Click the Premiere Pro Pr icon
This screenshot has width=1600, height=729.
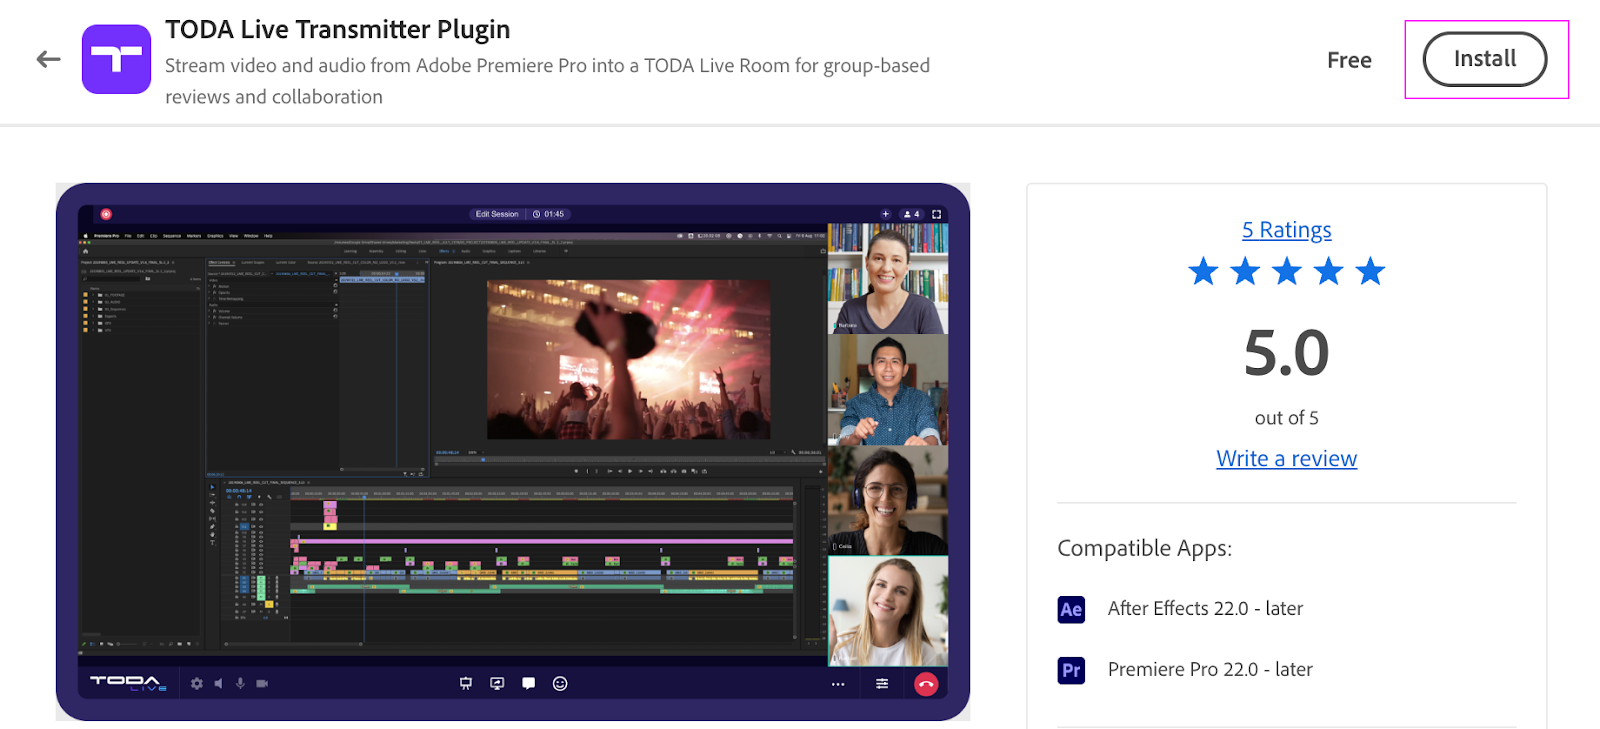click(1071, 670)
